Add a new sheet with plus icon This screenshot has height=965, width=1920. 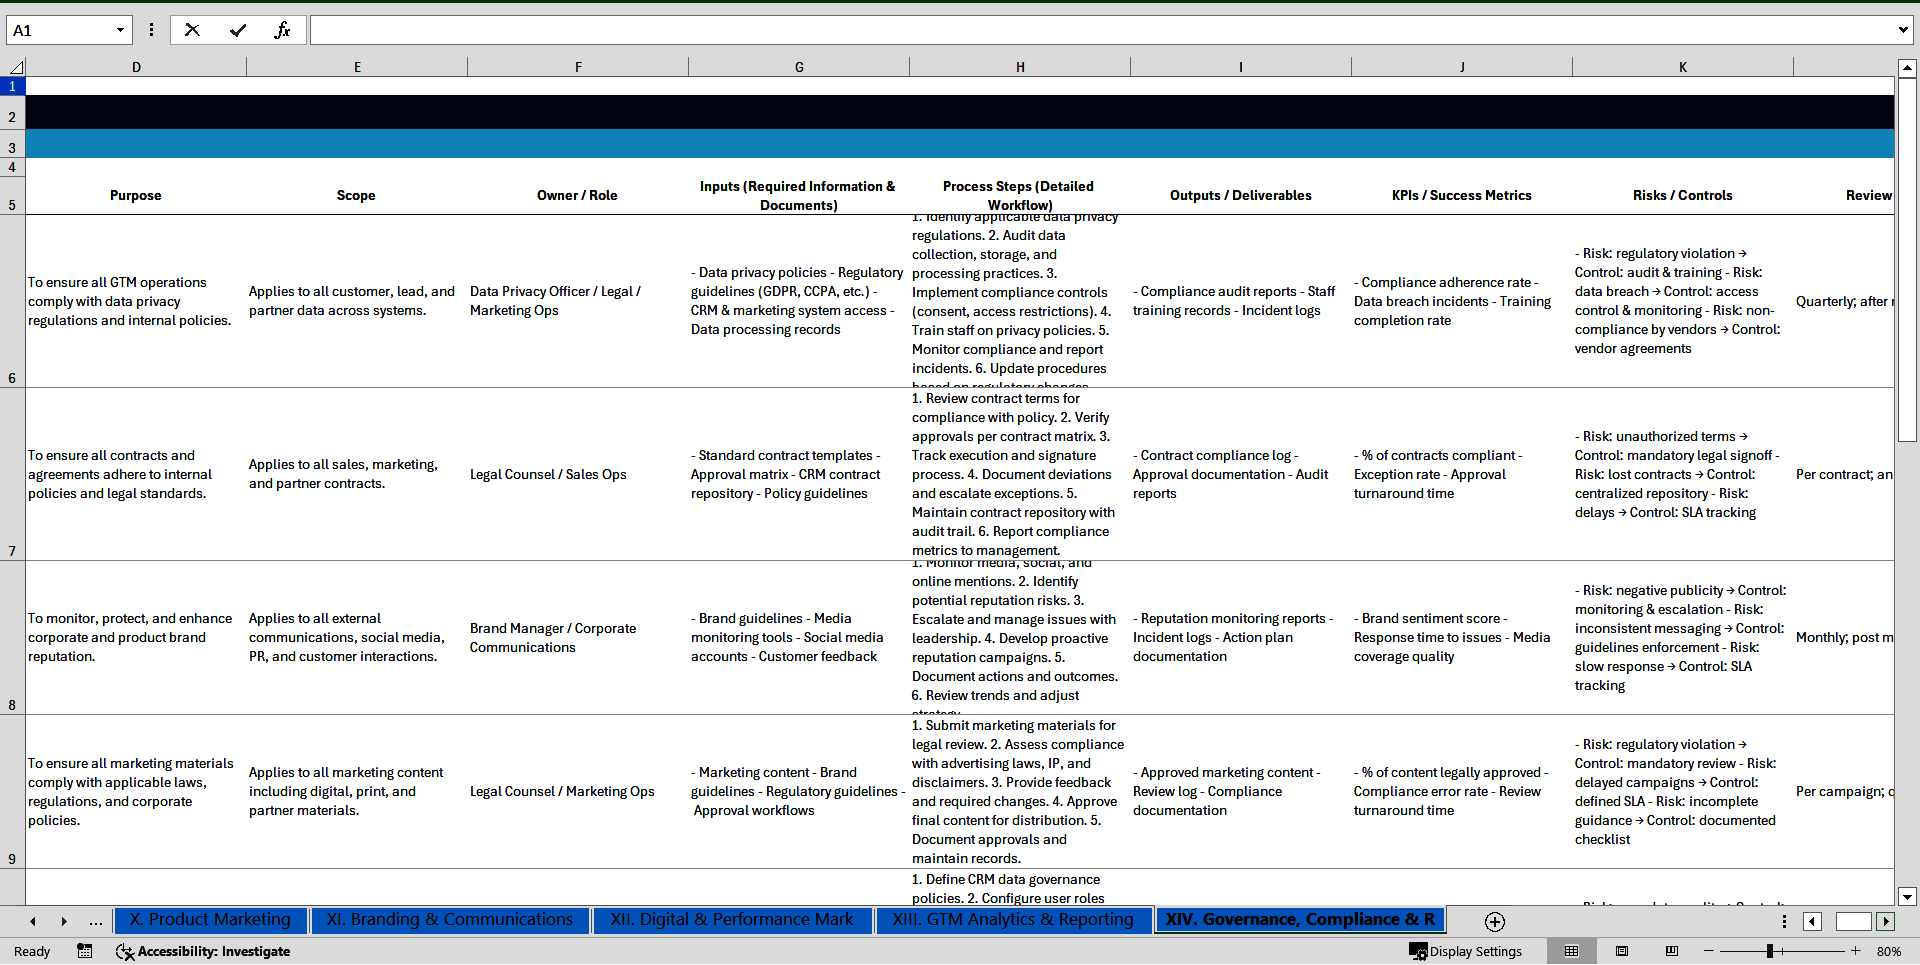1495,921
